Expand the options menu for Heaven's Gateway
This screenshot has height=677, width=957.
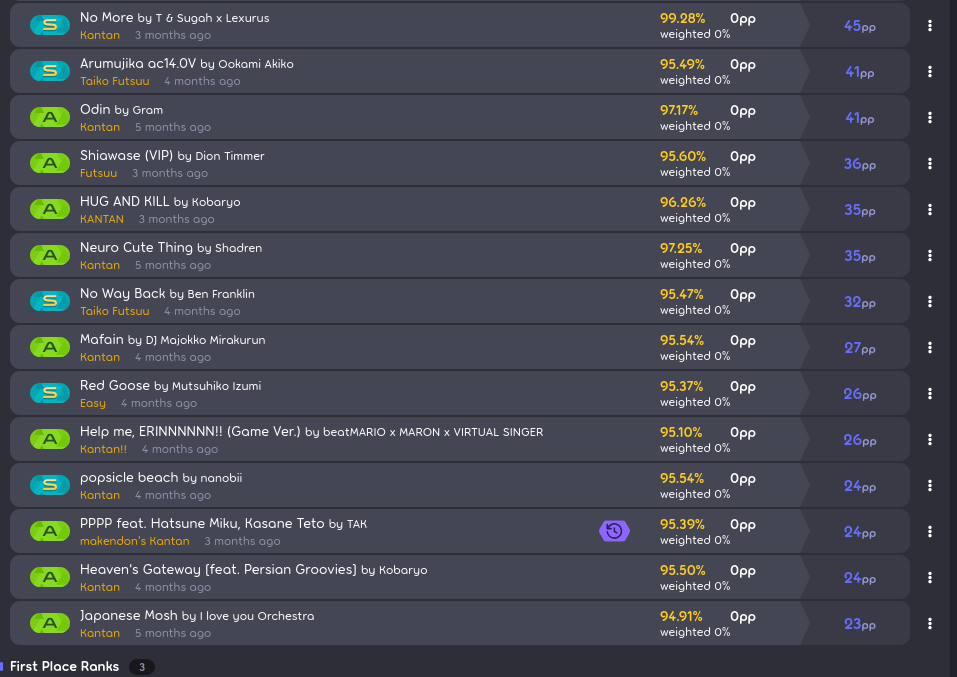pyautogui.click(x=930, y=578)
